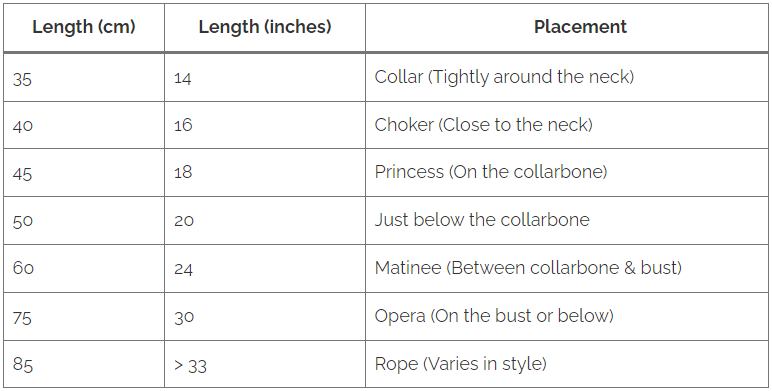Select the 75 cm length cell
The height and width of the screenshot is (391, 772).
(x=84, y=316)
